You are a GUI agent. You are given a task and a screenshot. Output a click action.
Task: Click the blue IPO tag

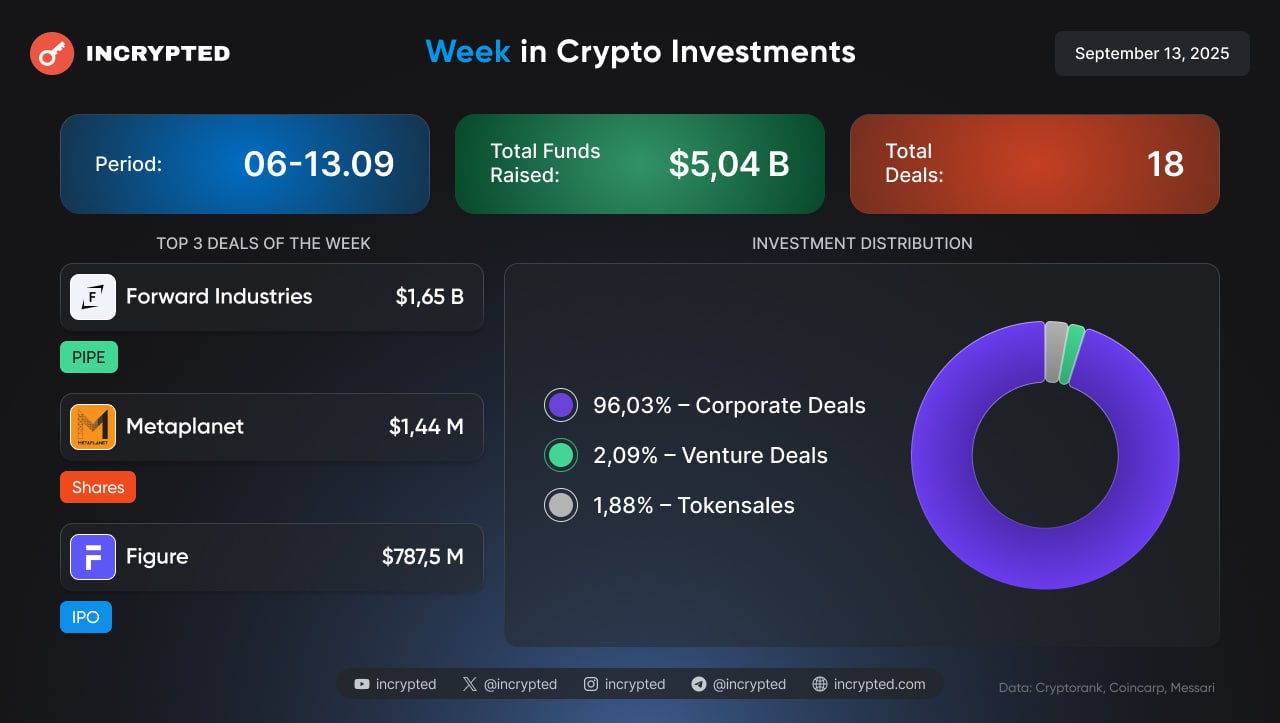(86, 617)
